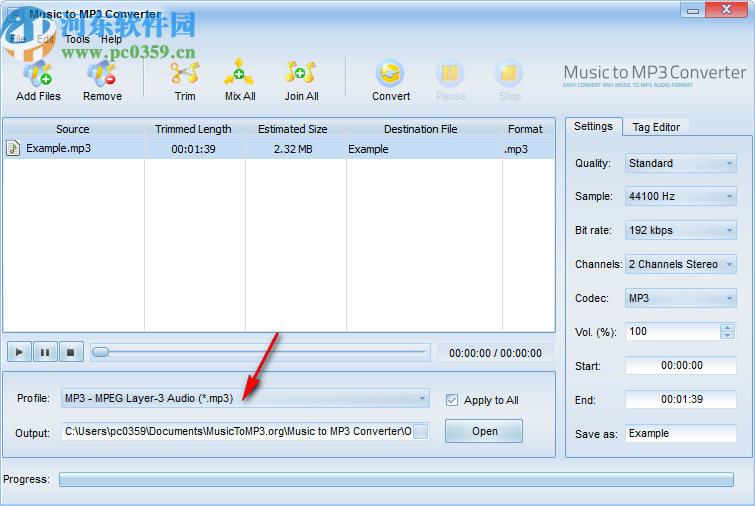
Task: Click the Format column header
Action: [x=528, y=129]
